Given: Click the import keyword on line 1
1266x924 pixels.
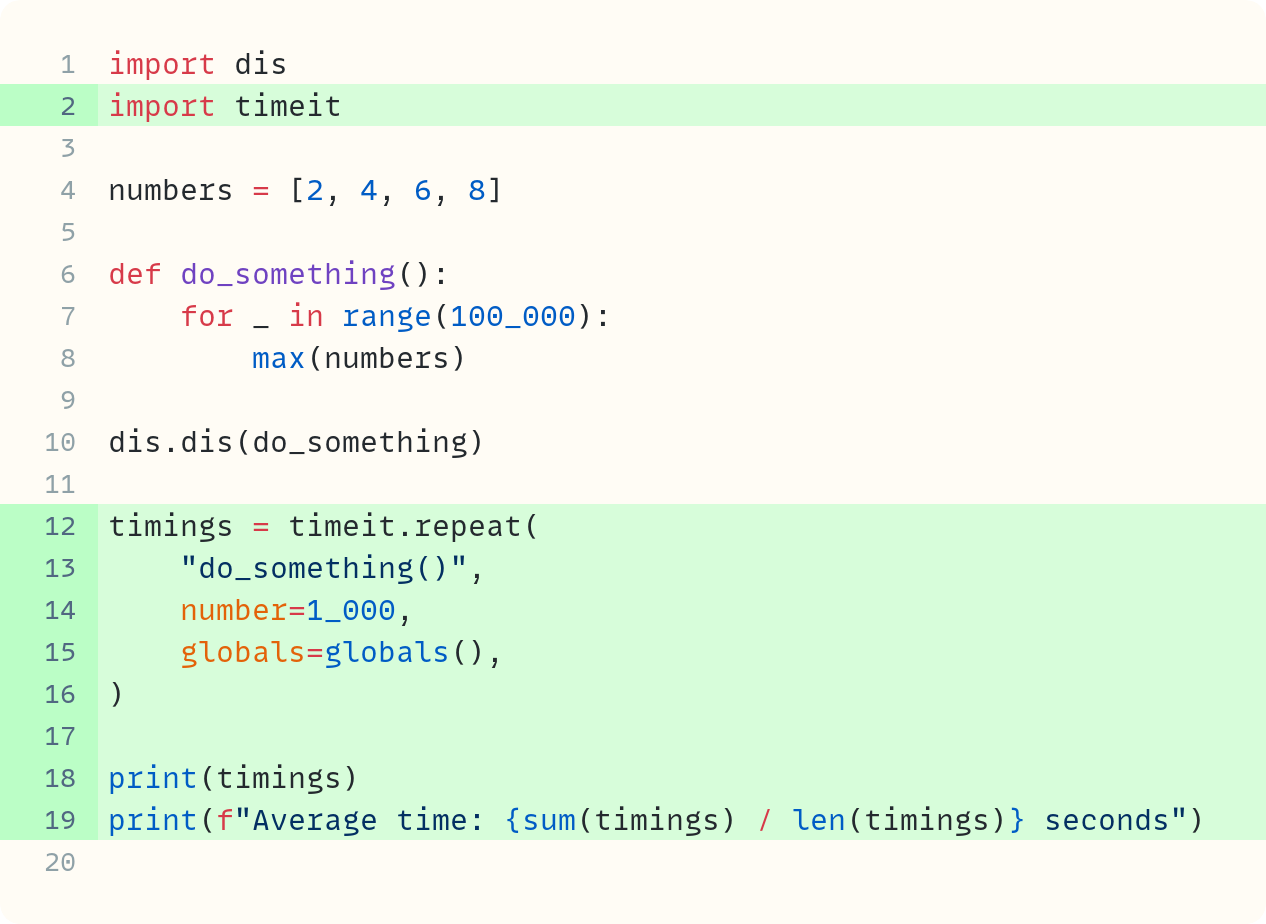Looking at the screenshot, I should pyautogui.click(x=162, y=64).
